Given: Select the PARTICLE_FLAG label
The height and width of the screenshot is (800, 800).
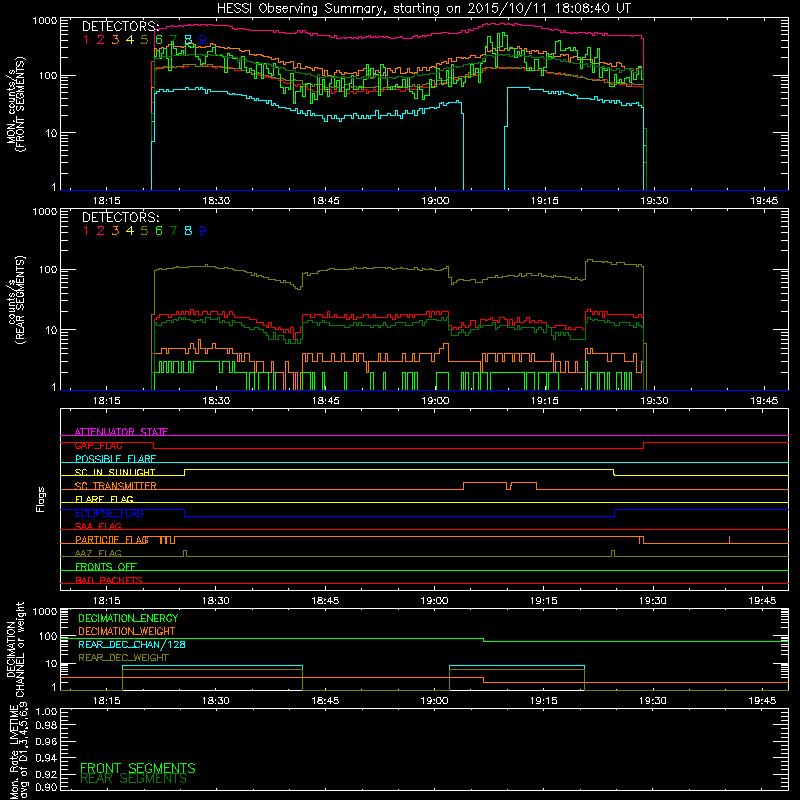Looking at the screenshot, I should click(x=112, y=540).
